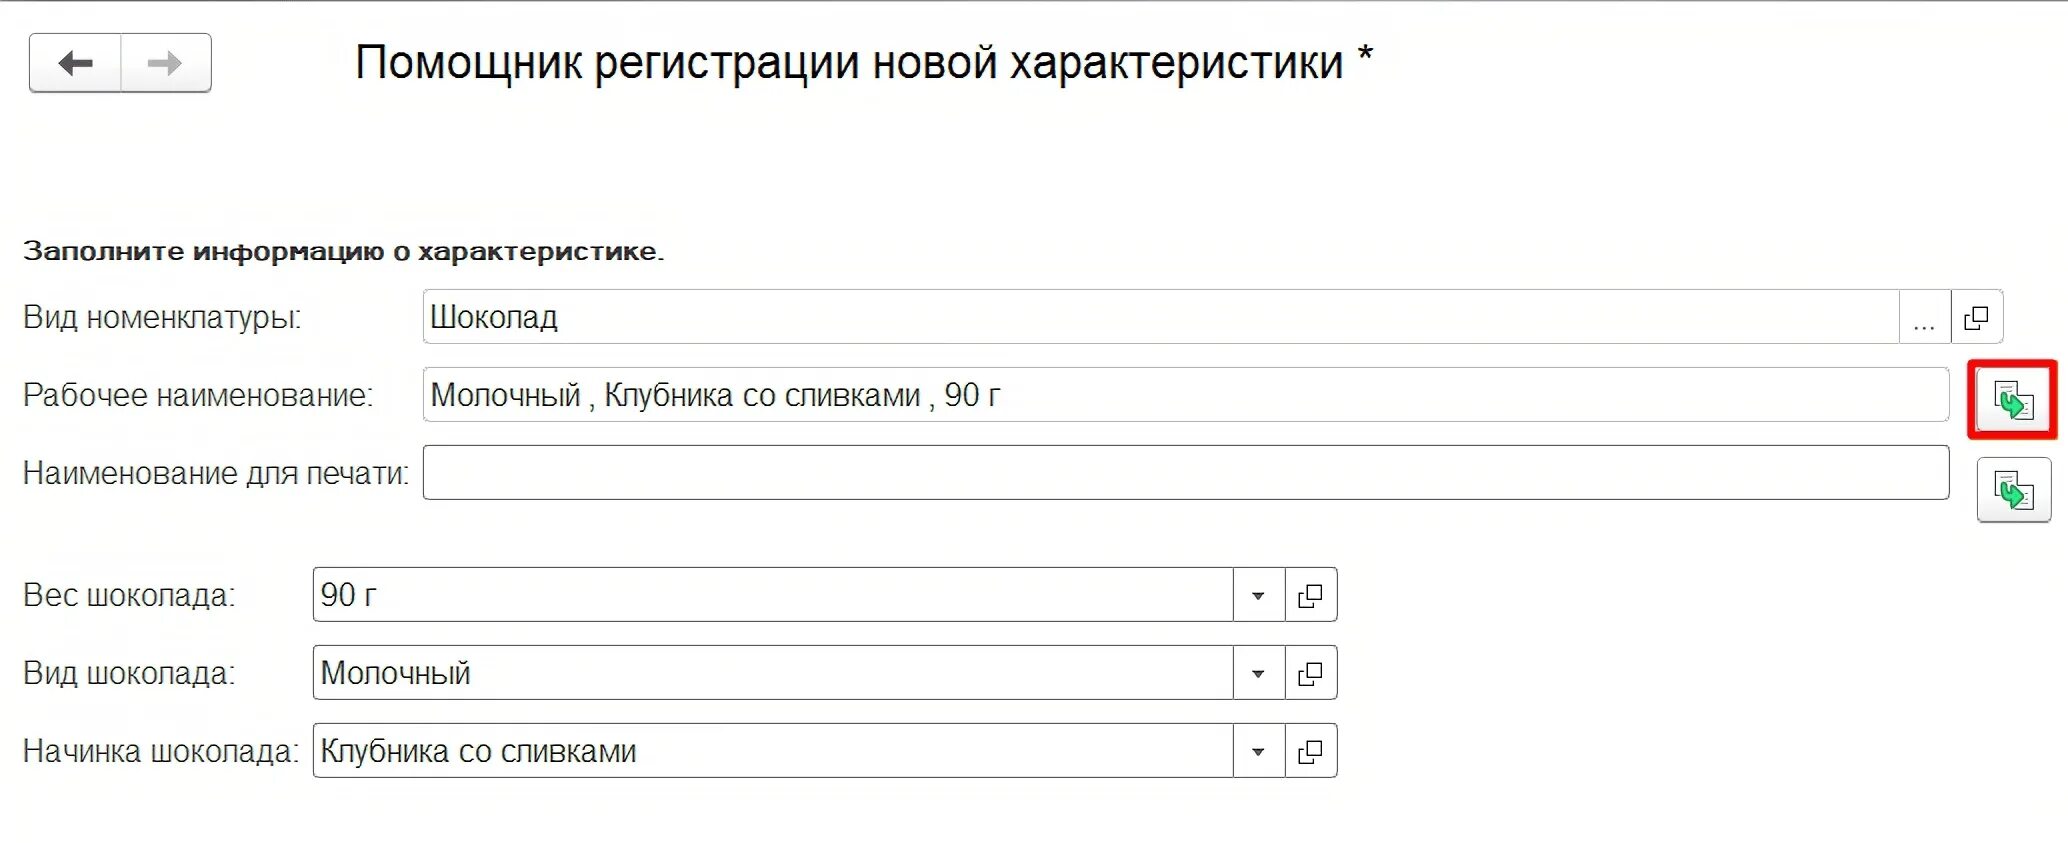Click the Вид шоколада field showing Молочный
The height and width of the screenshot is (843, 2068).
tap(772, 674)
